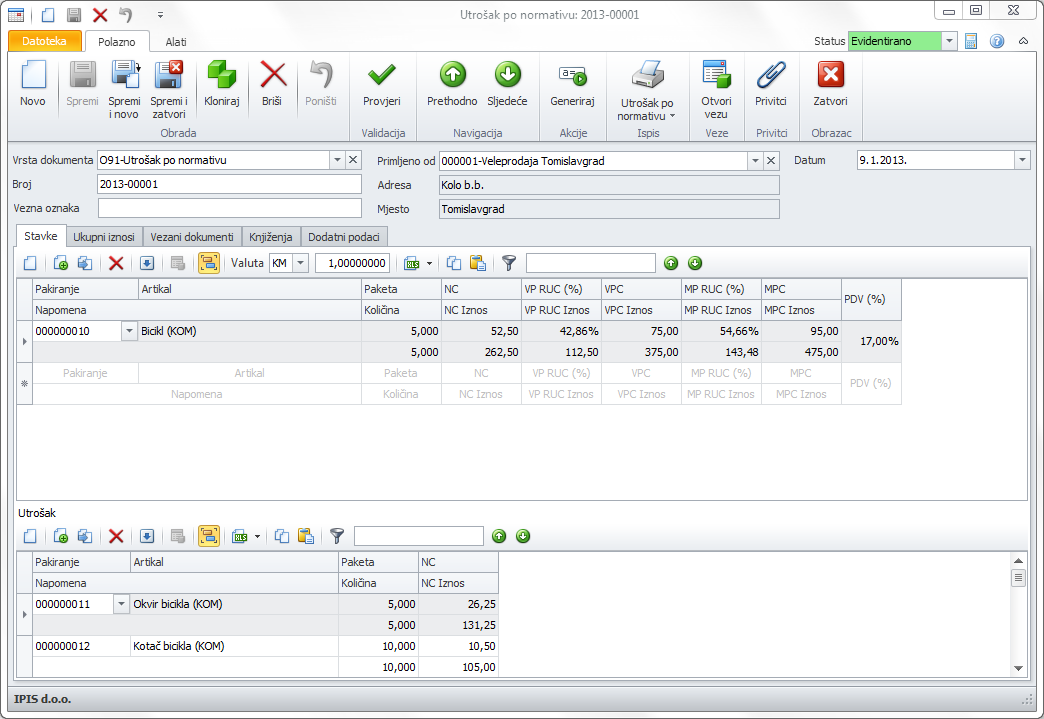
Task: Clear the Primljeno od field with its X
Action: tap(771, 161)
